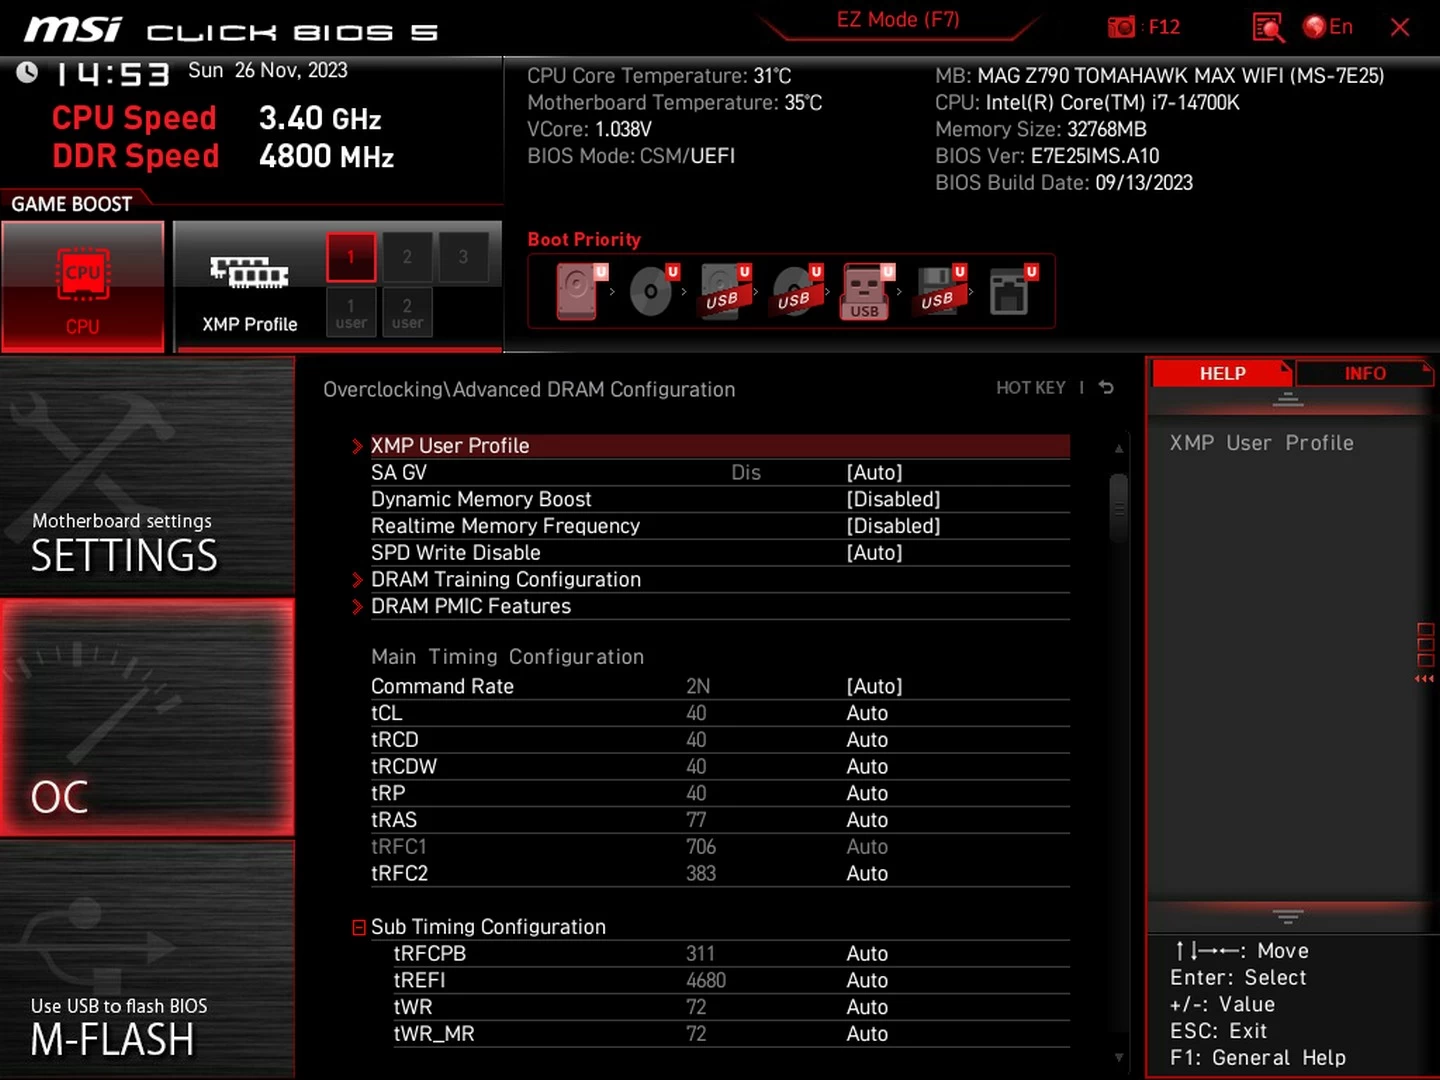The image size is (1440, 1080).
Task: Click the USB key boot device icon
Action: [864, 291]
